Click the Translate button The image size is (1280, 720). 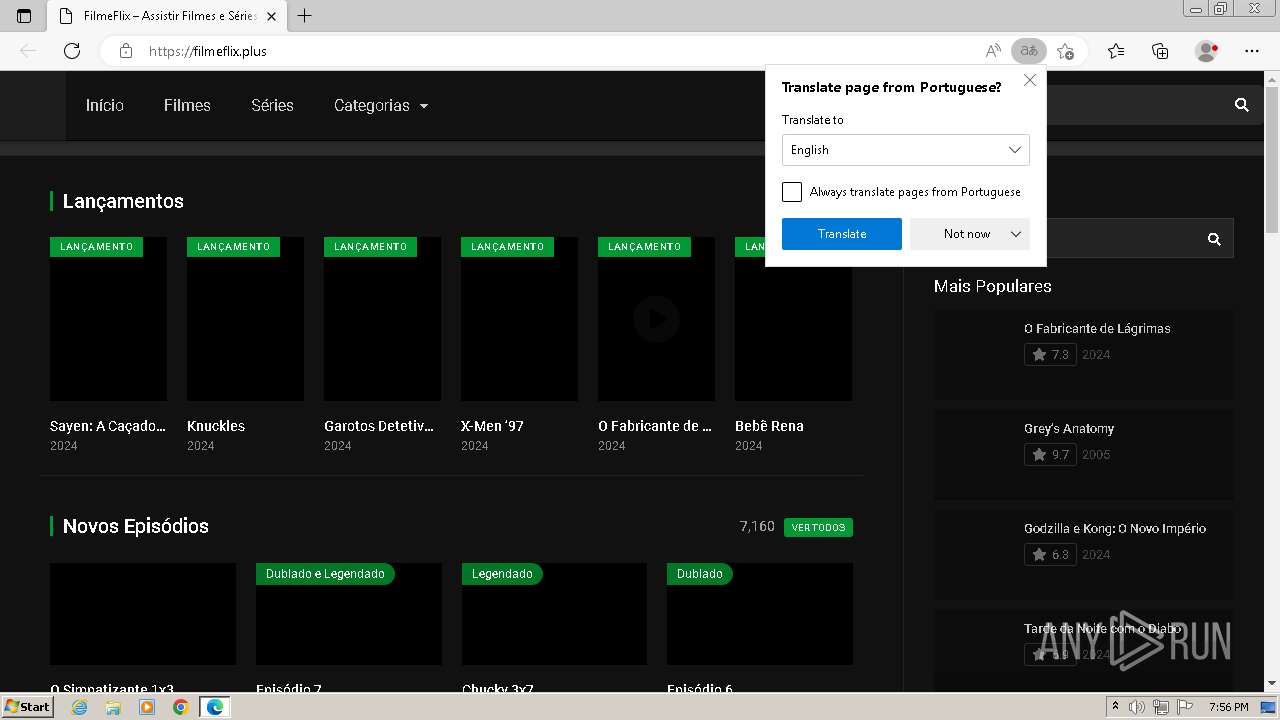(842, 234)
